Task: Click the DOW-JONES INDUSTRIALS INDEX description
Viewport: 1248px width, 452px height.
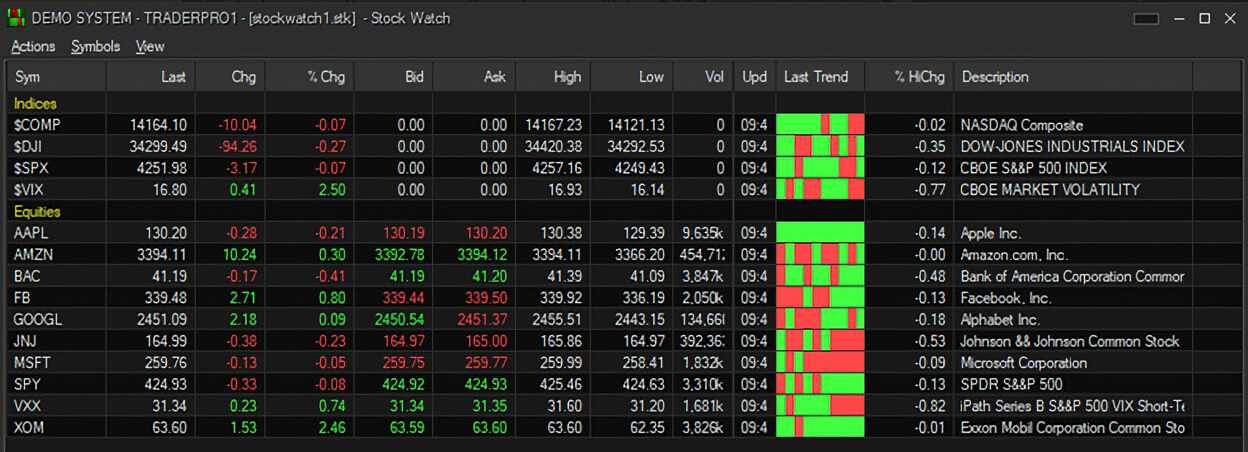Action: tap(1072, 147)
